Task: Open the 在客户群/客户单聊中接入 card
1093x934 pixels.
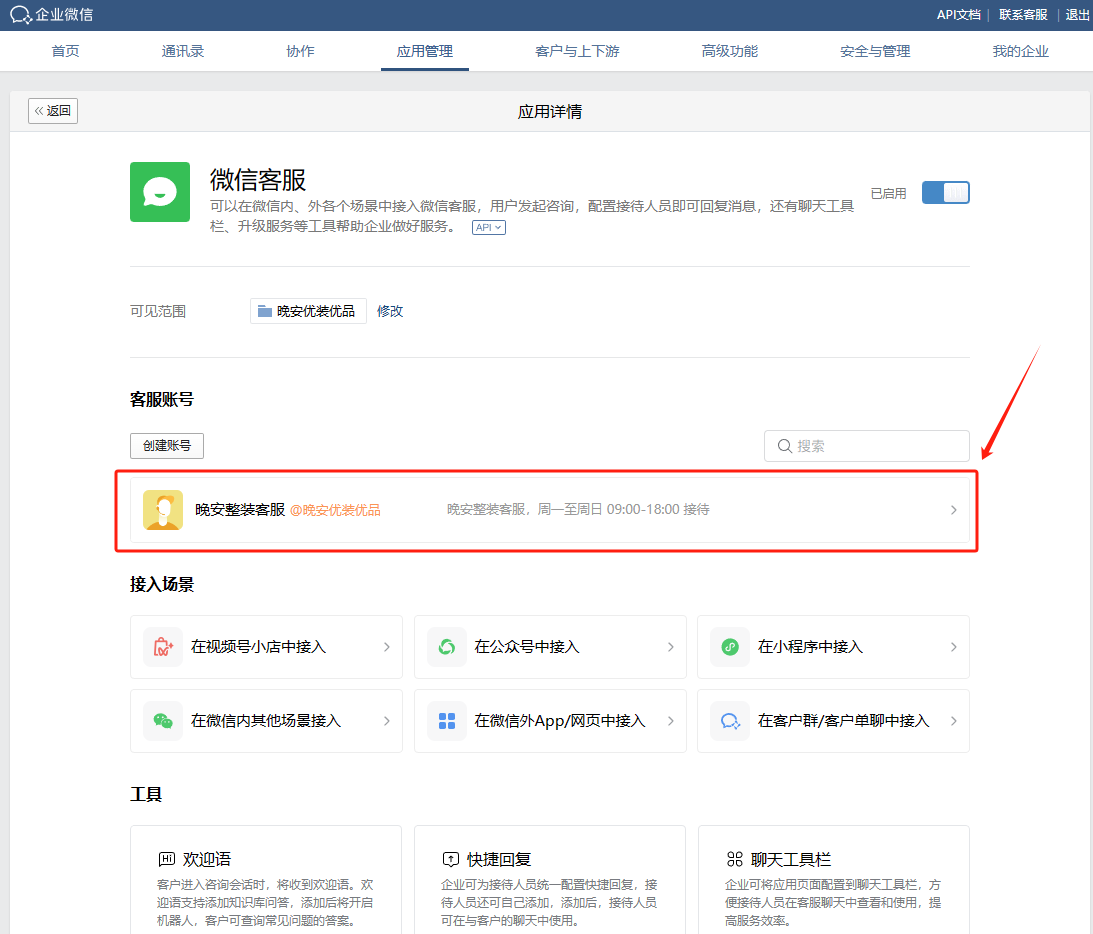Action: (x=833, y=721)
